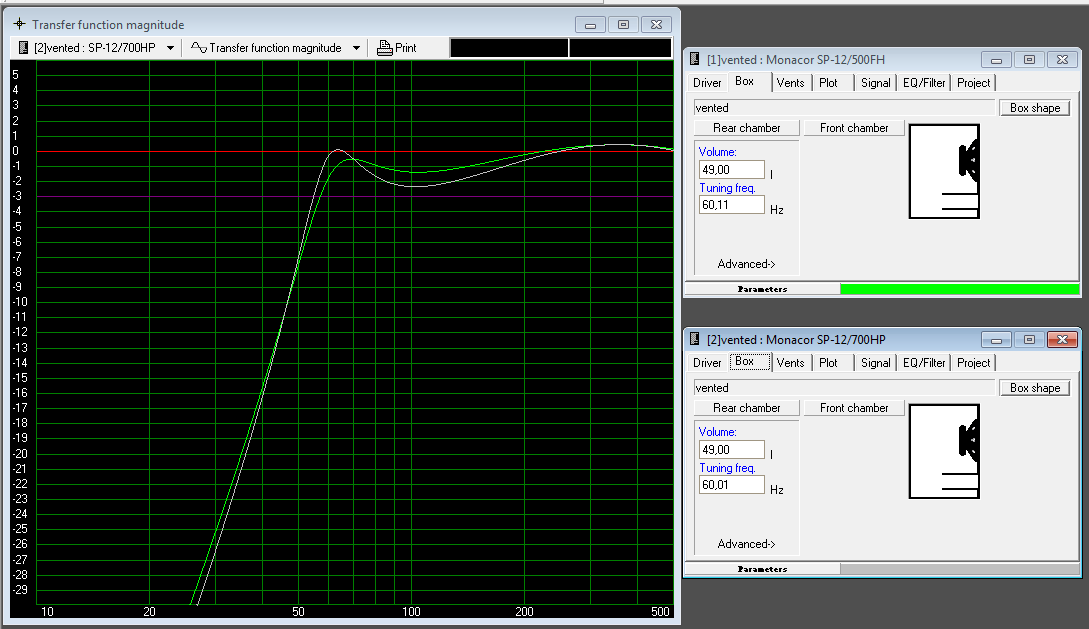
Task: Click the Parameters label in SP-12/500FH window
Action: point(762,289)
